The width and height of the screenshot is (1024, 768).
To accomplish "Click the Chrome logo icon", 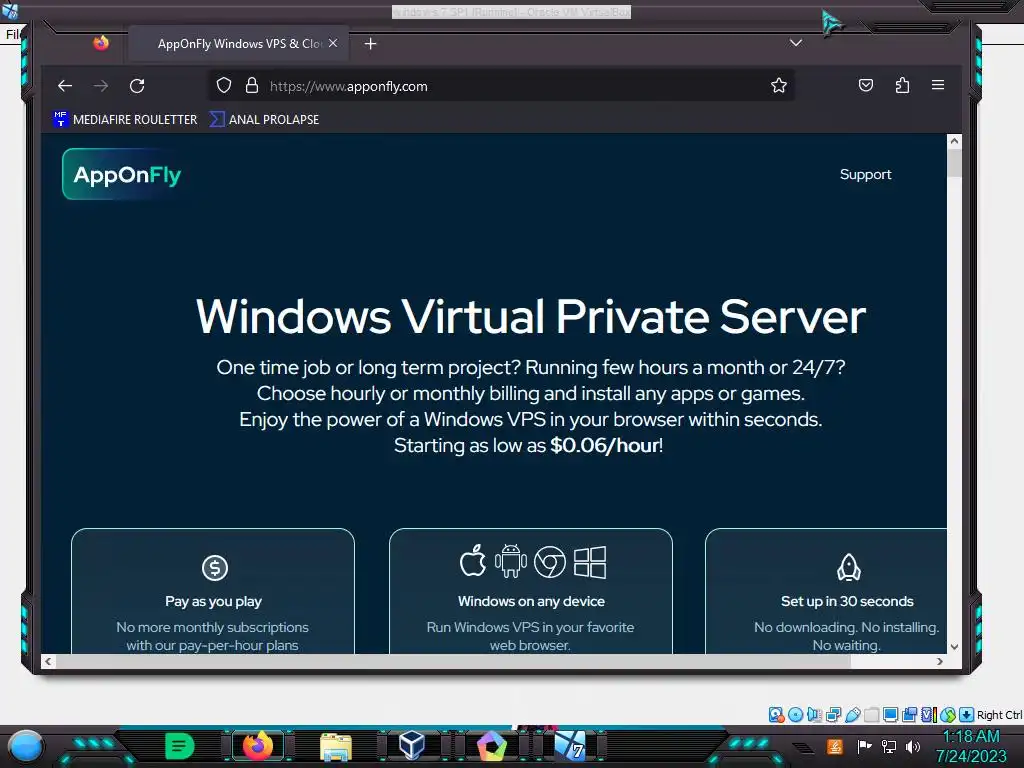I will pos(550,562).
